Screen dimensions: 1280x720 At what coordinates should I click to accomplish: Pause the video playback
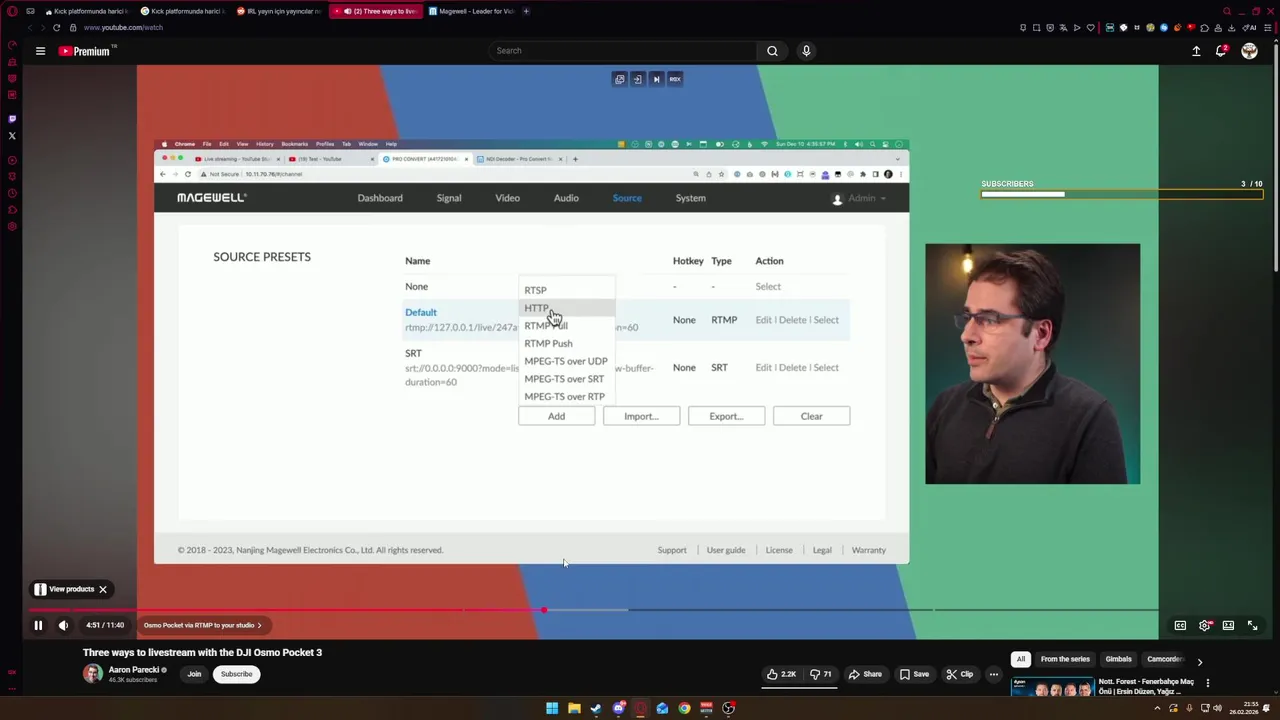(38, 625)
